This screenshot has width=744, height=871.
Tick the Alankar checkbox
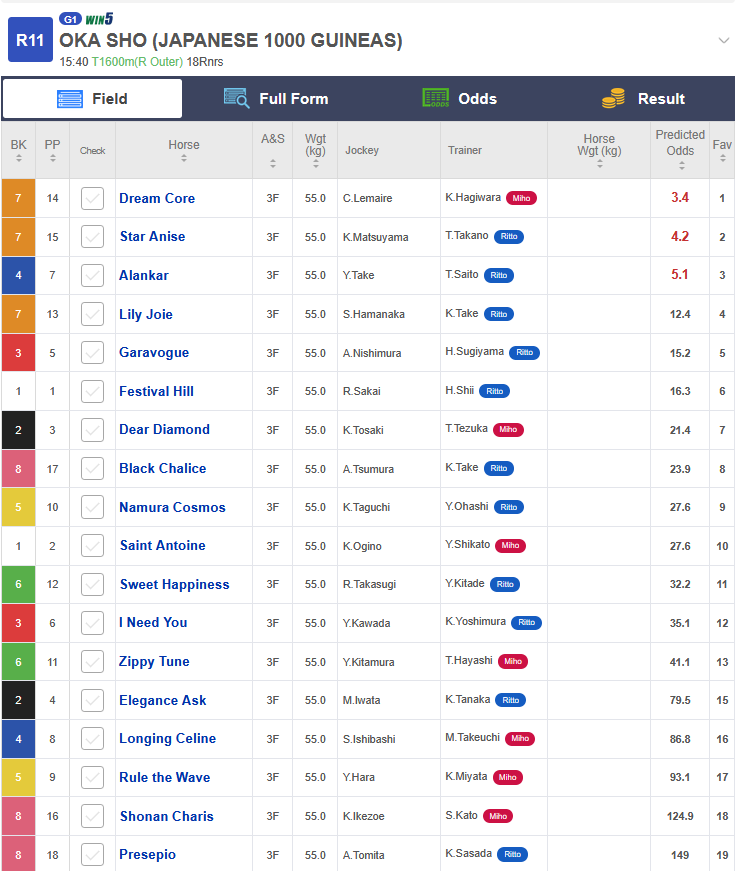pos(92,276)
